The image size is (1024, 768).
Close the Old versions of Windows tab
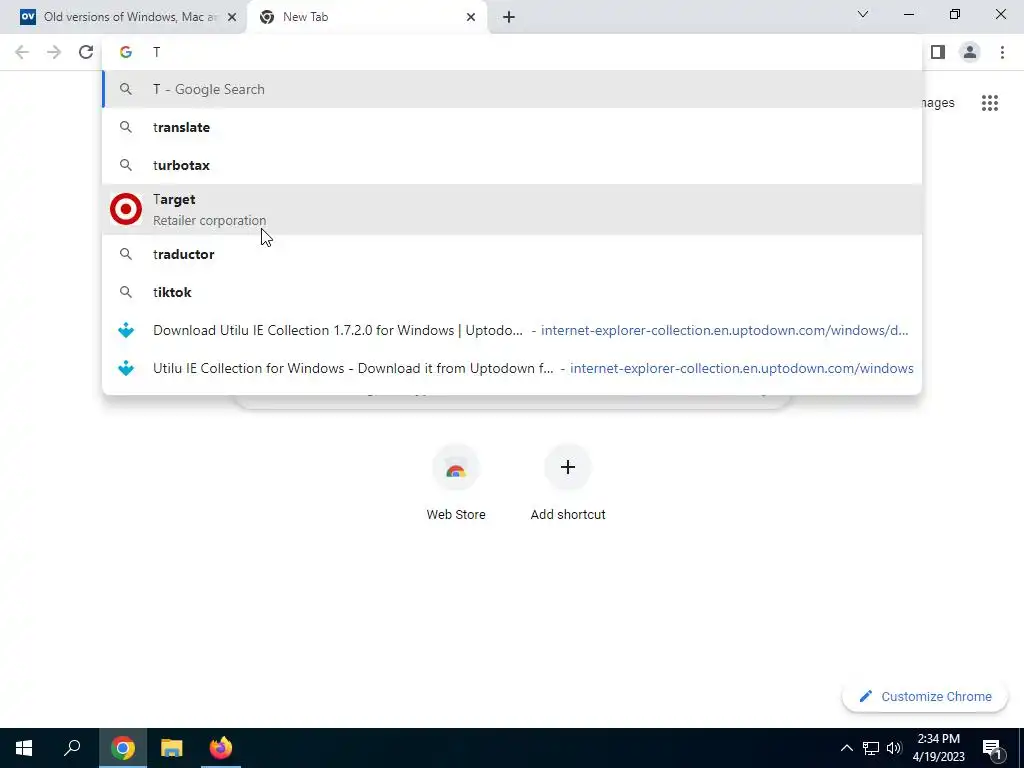(x=232, y=17)
